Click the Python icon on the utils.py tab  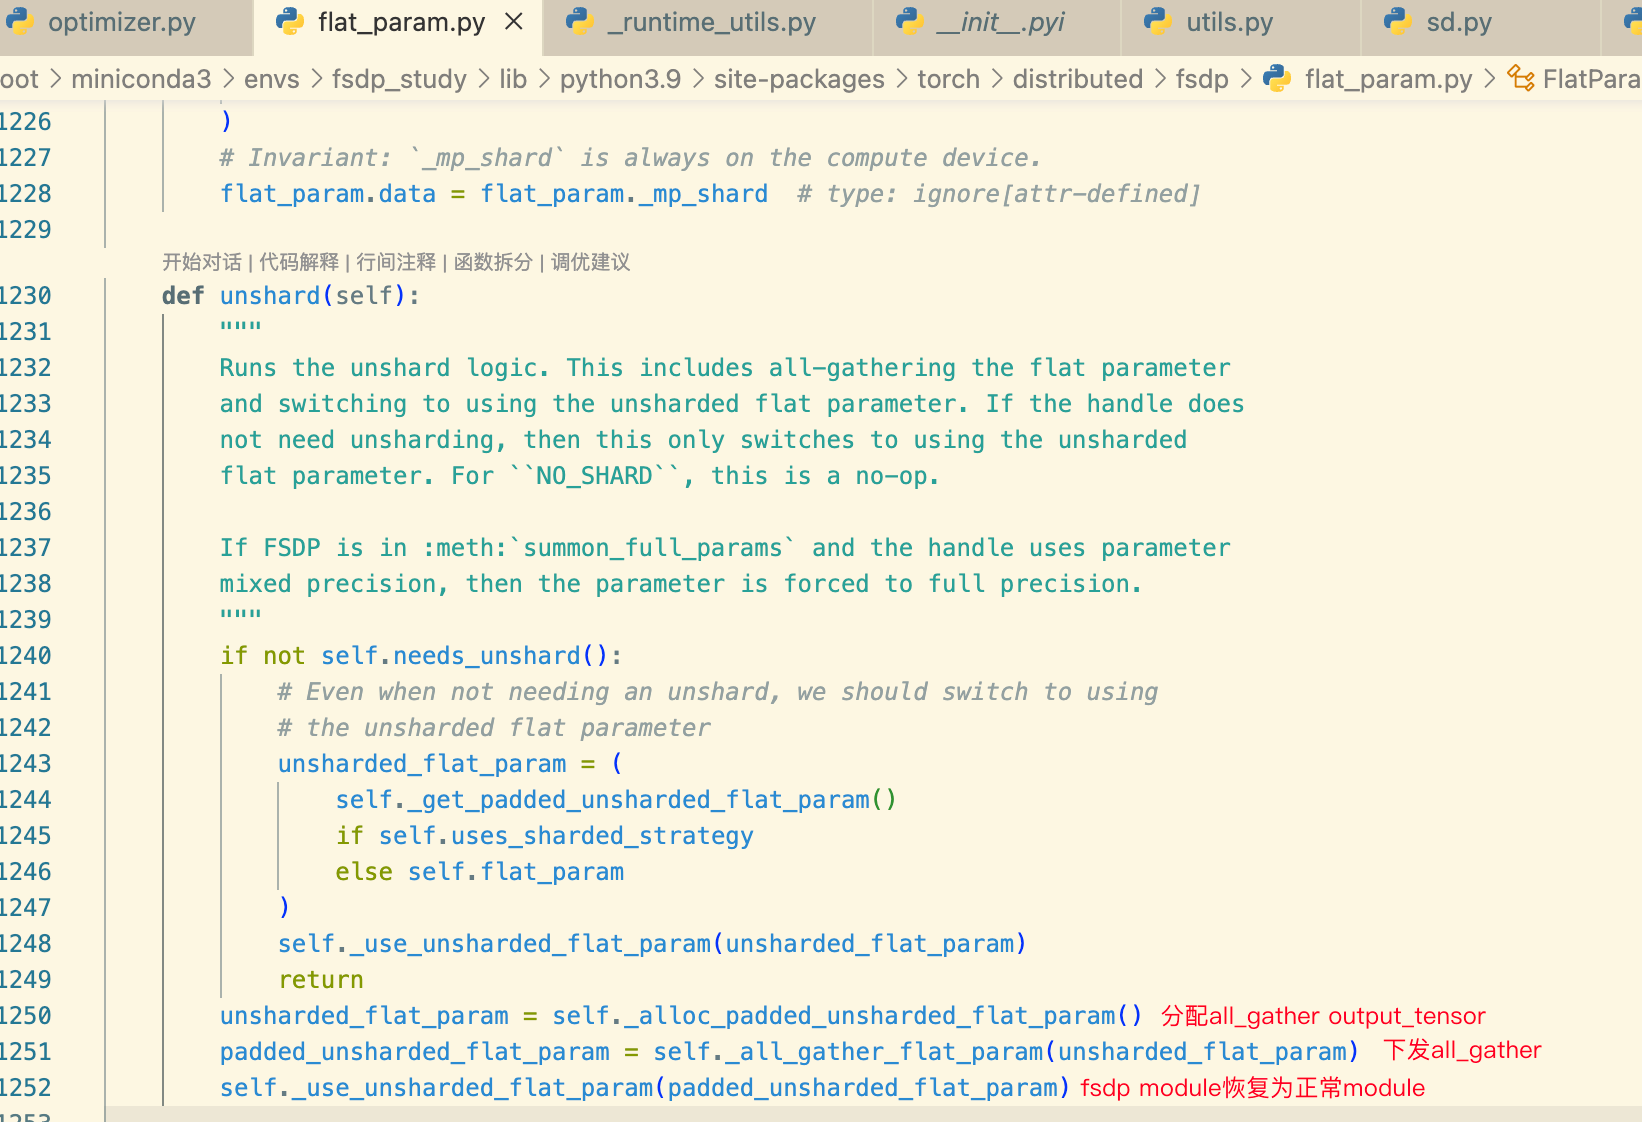(x=1157, y=21)
